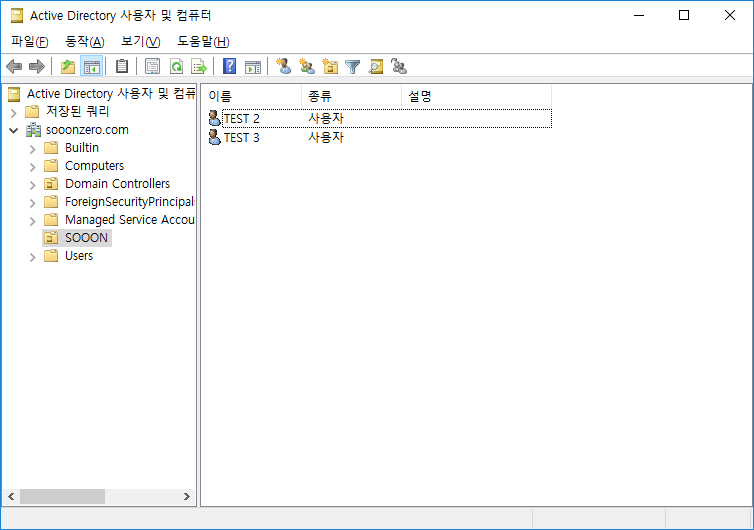Image resolution: width=754 pixels, height=530 pixels.
Task: Maximize the Active Directory window
Action: pos(684,15)
